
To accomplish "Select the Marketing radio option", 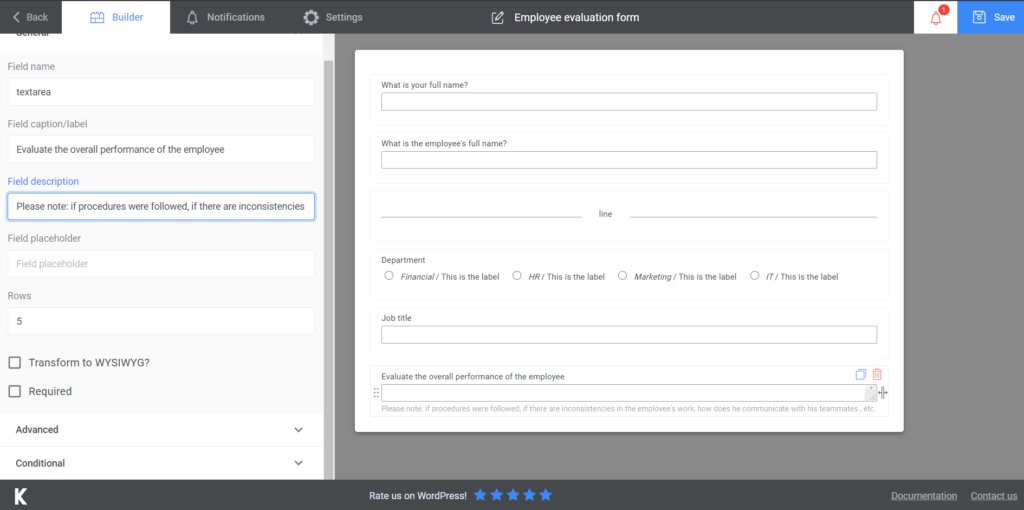I will click(x=622, y=276).
